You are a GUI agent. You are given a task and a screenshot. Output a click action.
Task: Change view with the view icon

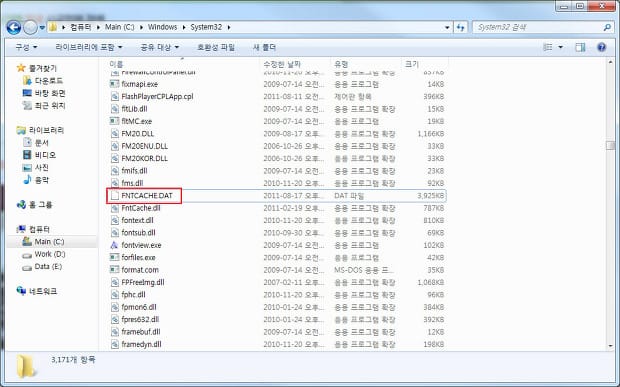coord(548,47)
